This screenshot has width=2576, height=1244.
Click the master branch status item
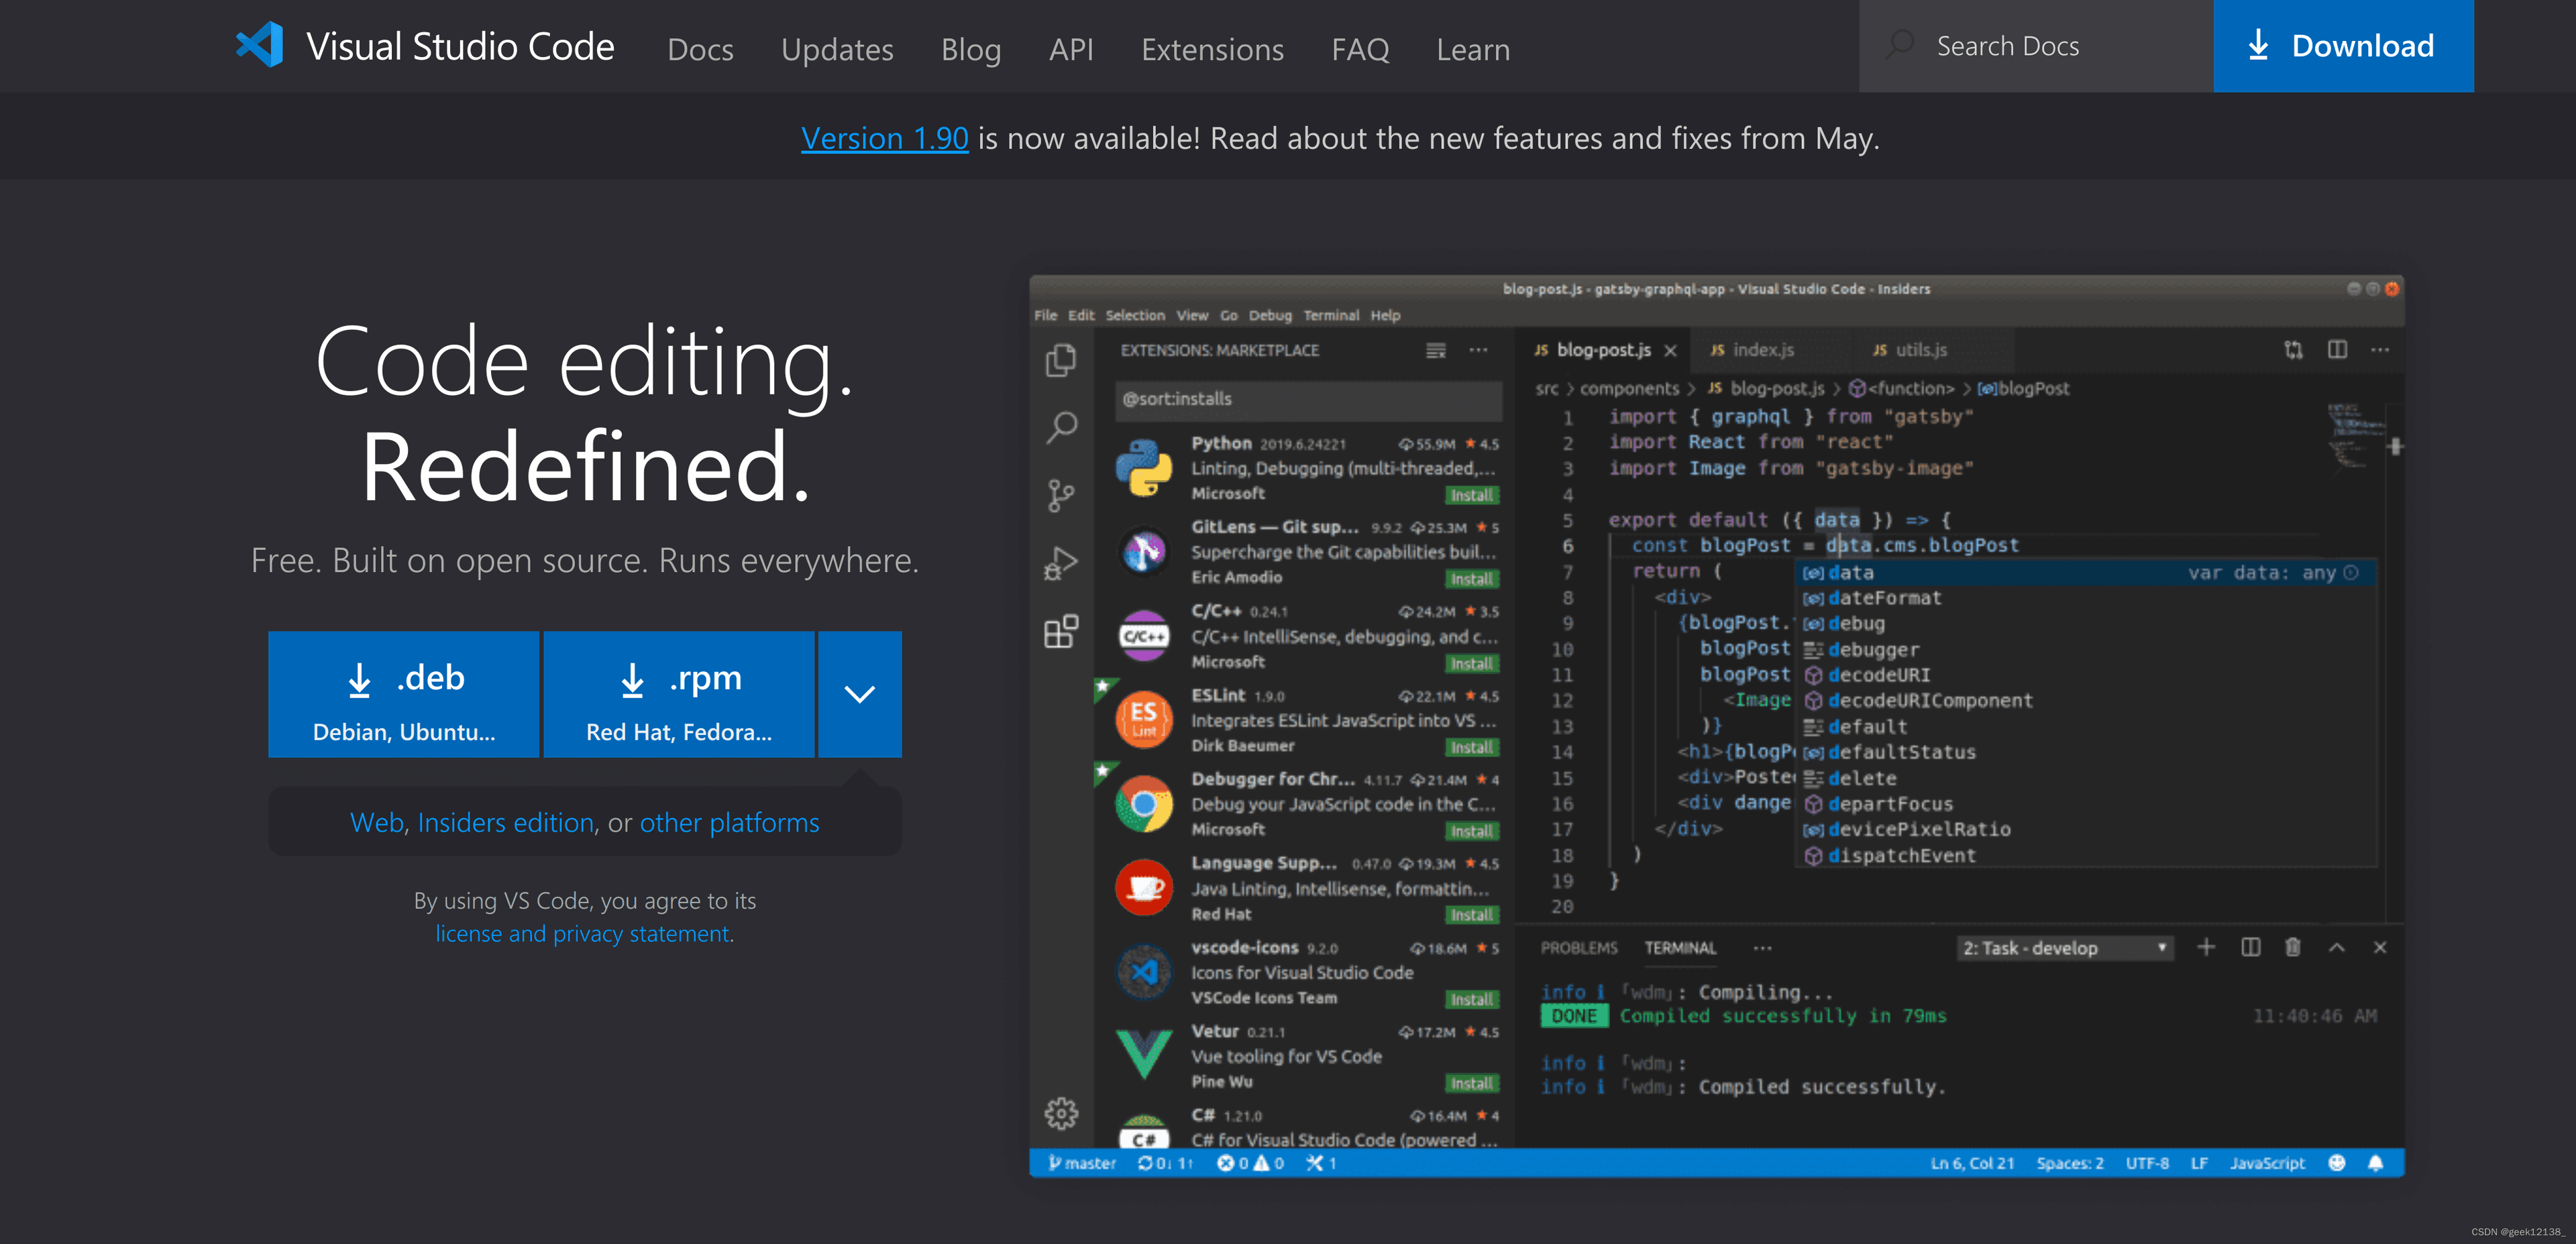1081,1163
